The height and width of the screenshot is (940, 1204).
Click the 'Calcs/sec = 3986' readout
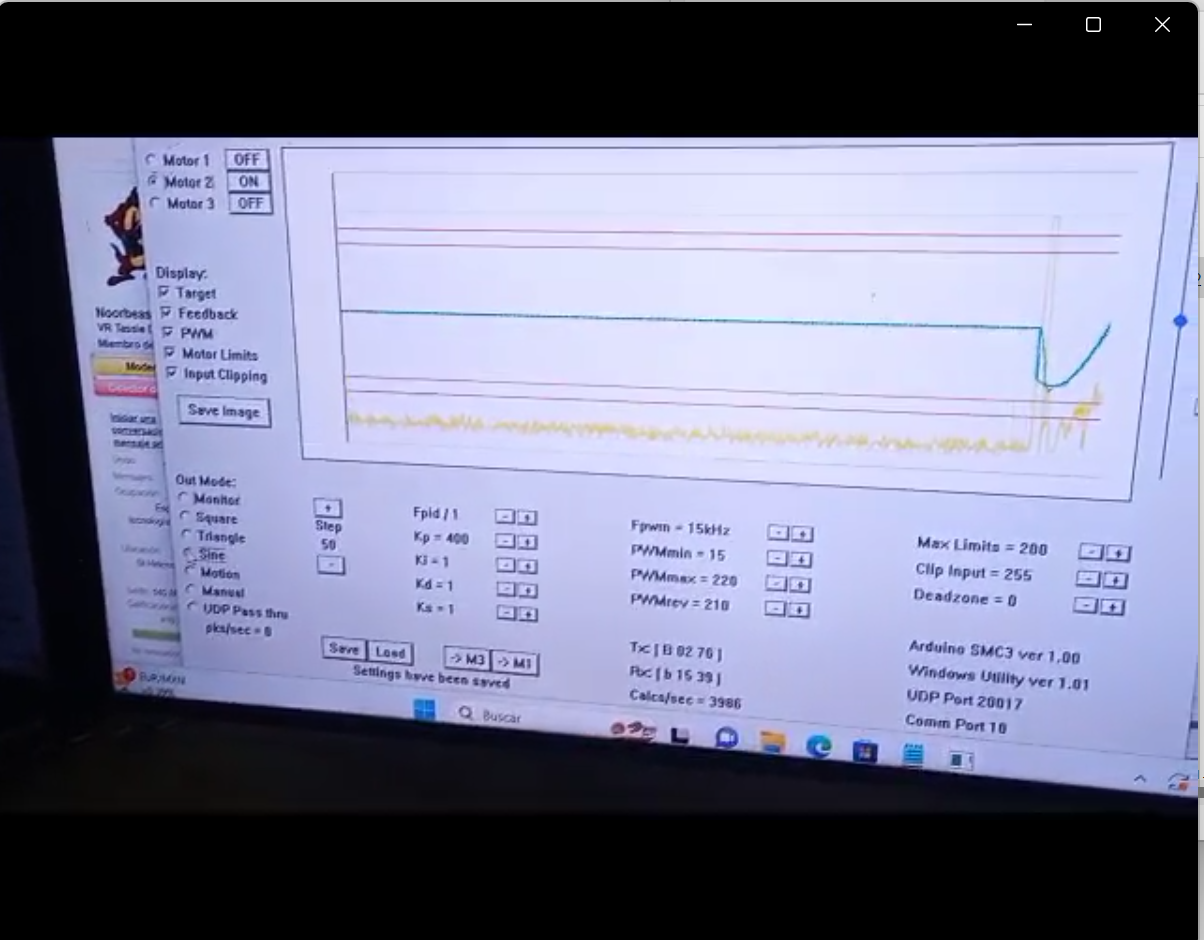pyautogui.click(x=686, y=699)
